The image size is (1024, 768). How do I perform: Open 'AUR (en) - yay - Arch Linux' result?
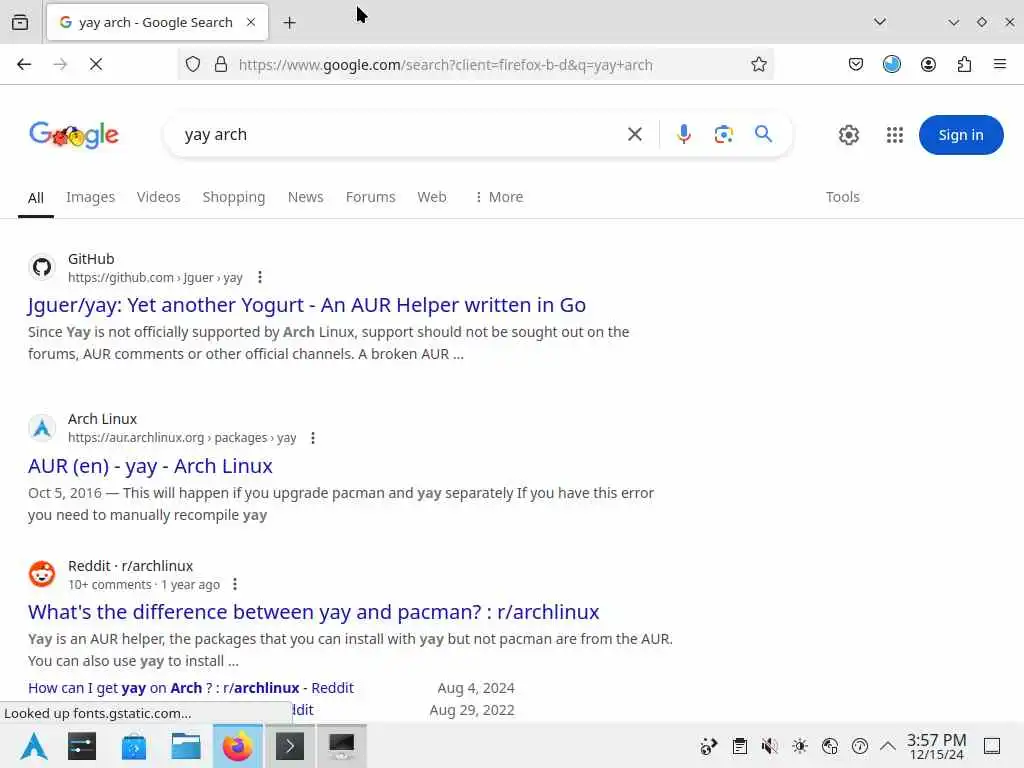150,466
